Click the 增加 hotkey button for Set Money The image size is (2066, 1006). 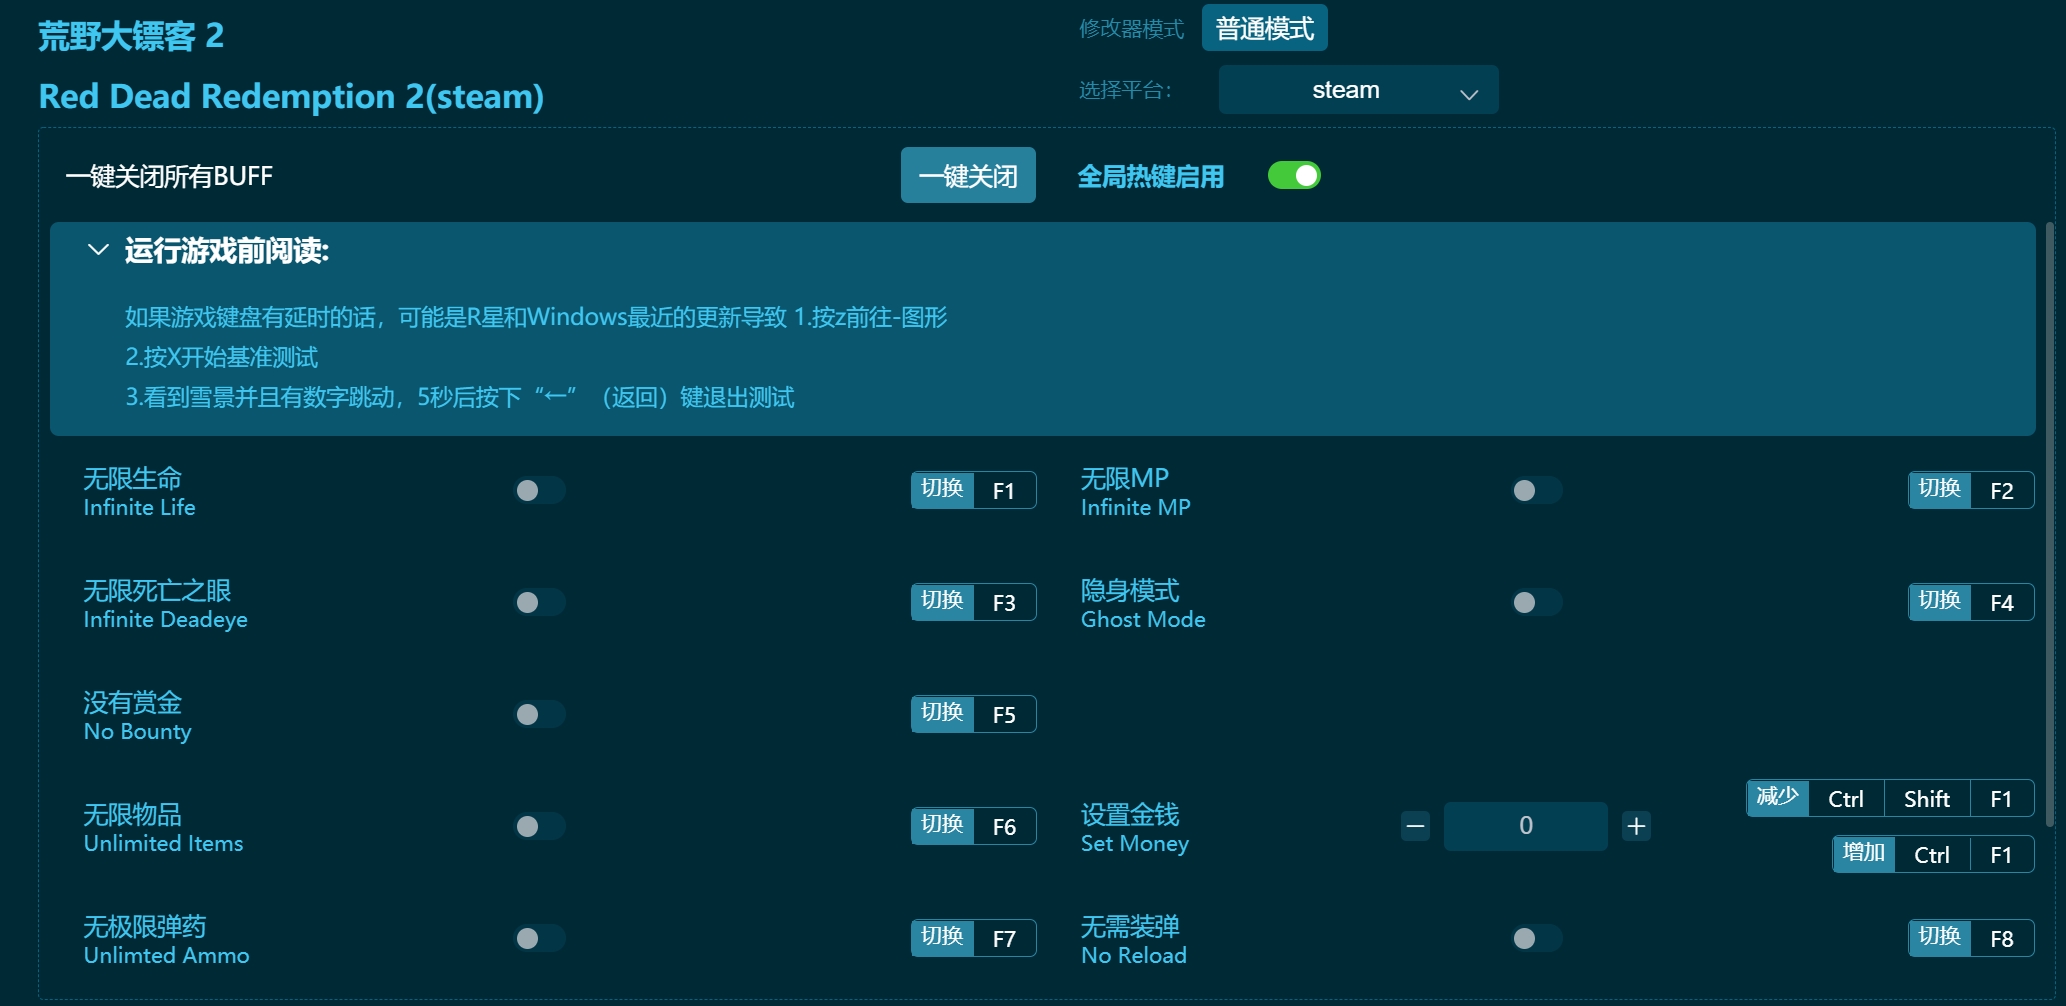(1863, 854)
